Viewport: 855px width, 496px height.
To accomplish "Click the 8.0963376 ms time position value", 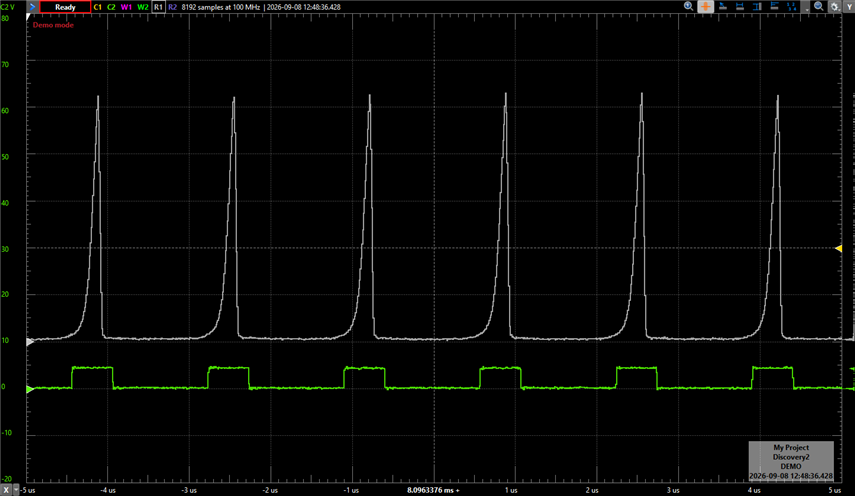I will [433, 491].
